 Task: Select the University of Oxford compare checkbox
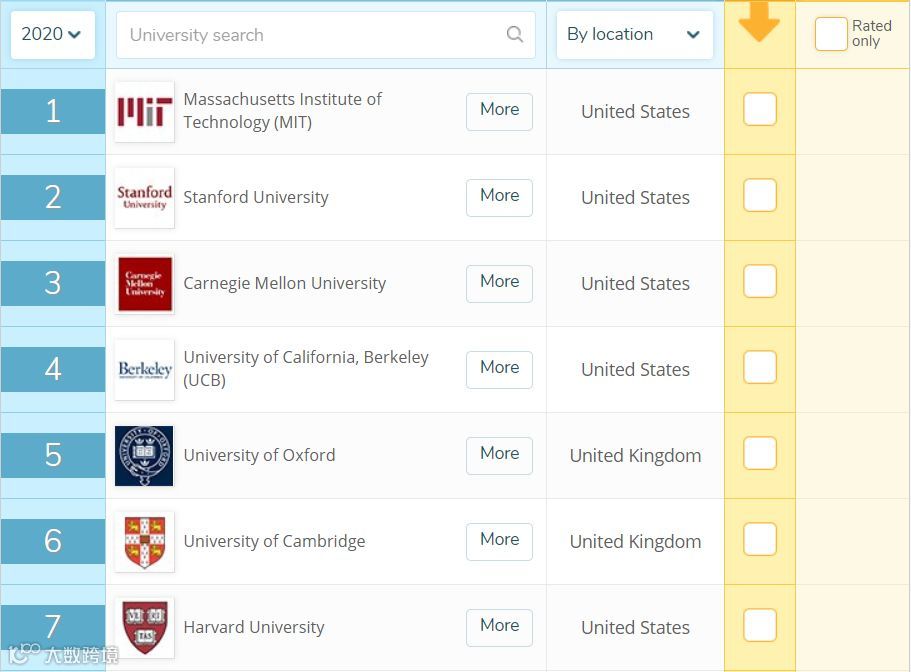coord(760,453)
